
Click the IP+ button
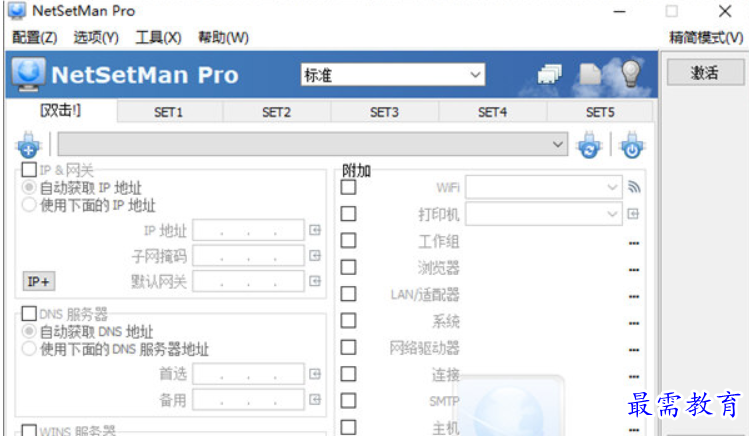coord(39,281)
